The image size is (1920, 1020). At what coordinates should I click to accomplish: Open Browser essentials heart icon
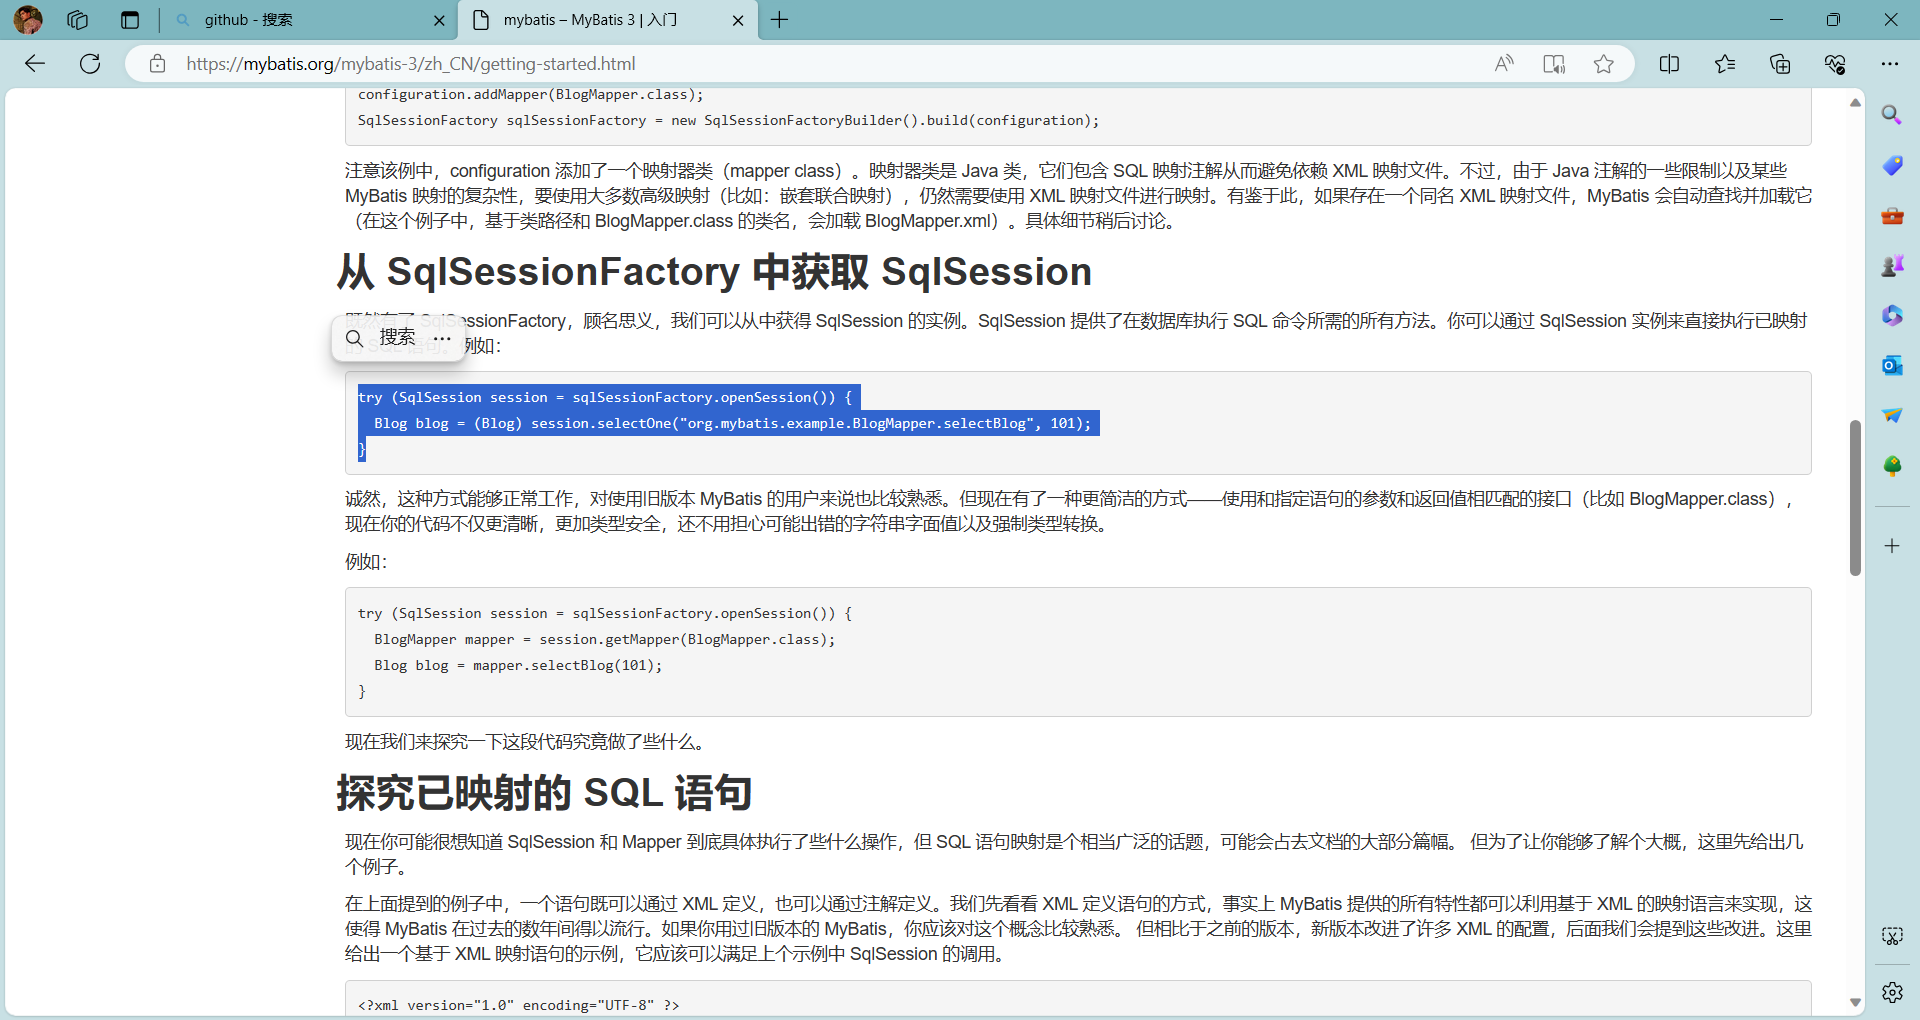point(1835,64)
